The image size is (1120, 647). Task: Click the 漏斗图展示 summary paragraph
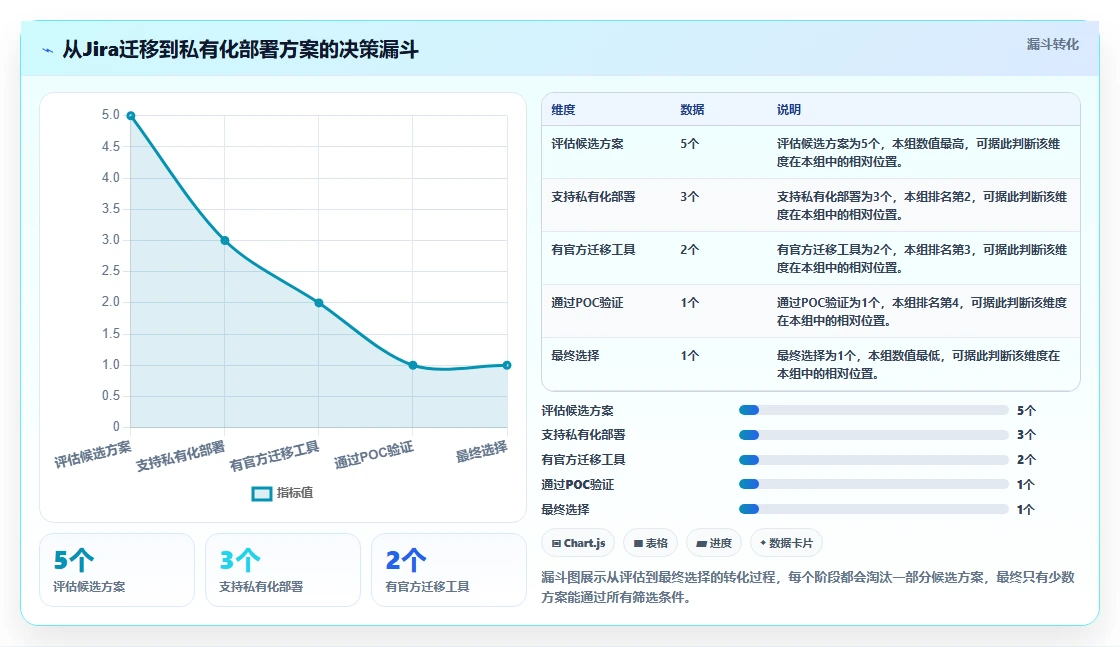coord(808,587)
